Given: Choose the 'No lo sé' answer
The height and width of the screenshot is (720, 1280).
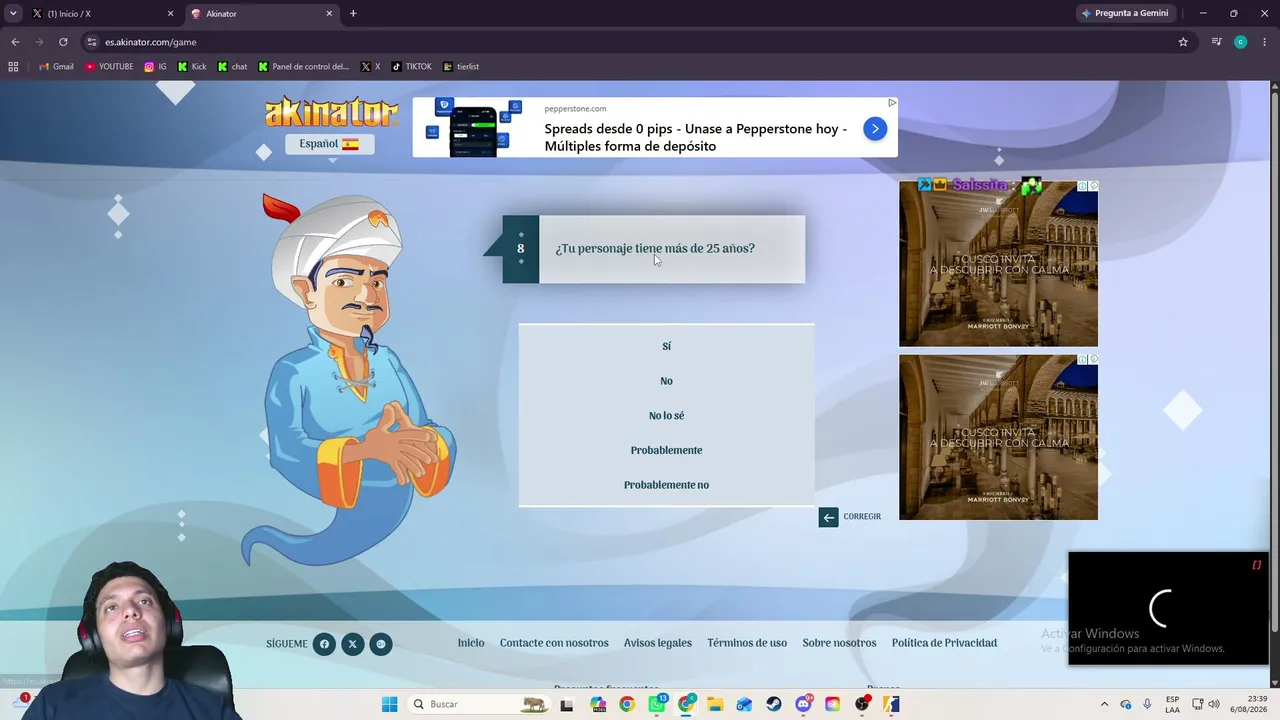Looking at the screenshot, I should 666,416.
